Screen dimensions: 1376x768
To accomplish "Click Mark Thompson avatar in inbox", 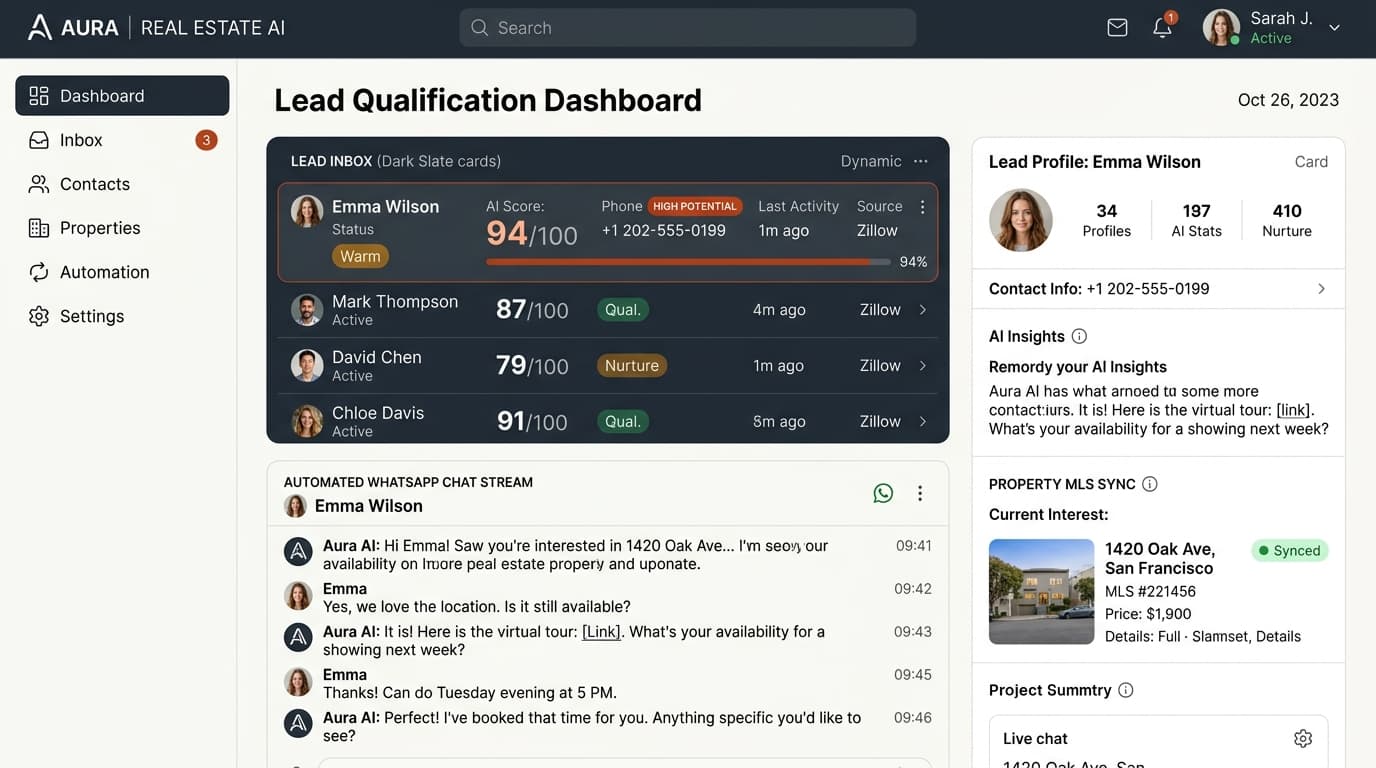I will point(307,310).
